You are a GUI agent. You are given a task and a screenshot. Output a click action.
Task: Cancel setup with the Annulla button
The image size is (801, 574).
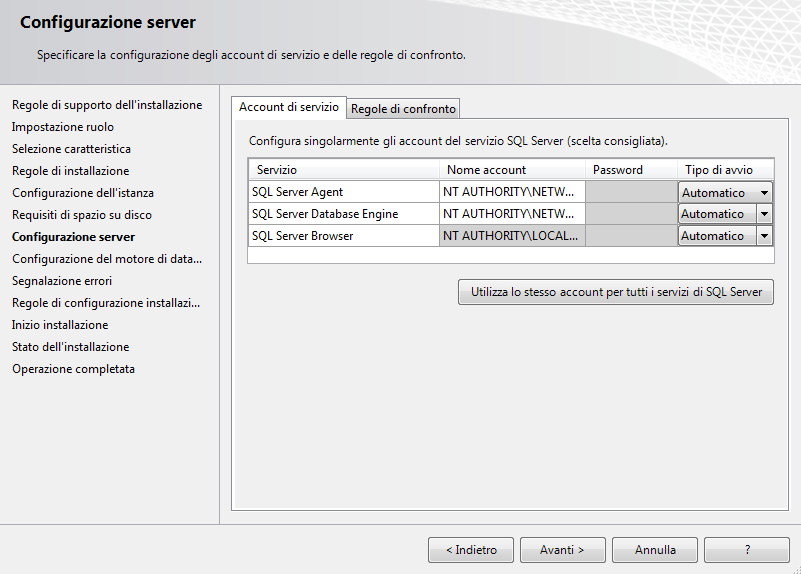tap(655, 550)
